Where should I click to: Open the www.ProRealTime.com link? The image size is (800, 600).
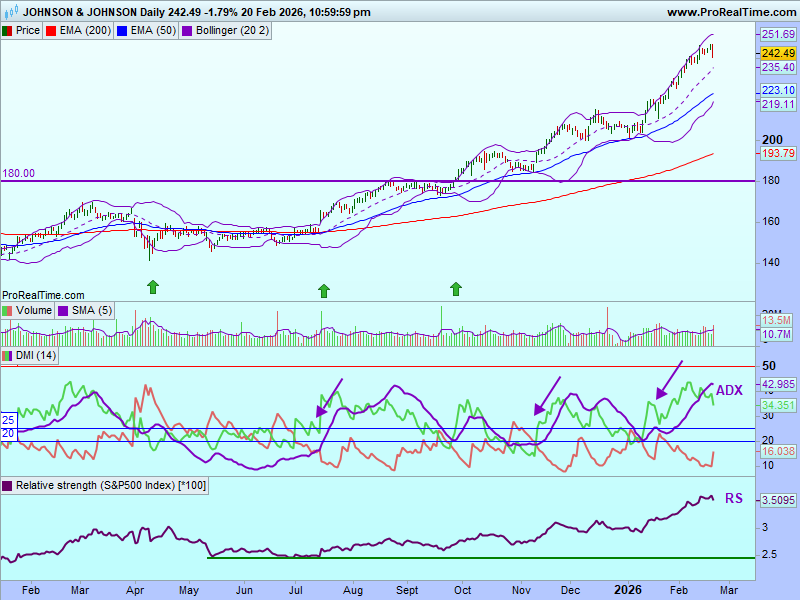pos(729,12)
